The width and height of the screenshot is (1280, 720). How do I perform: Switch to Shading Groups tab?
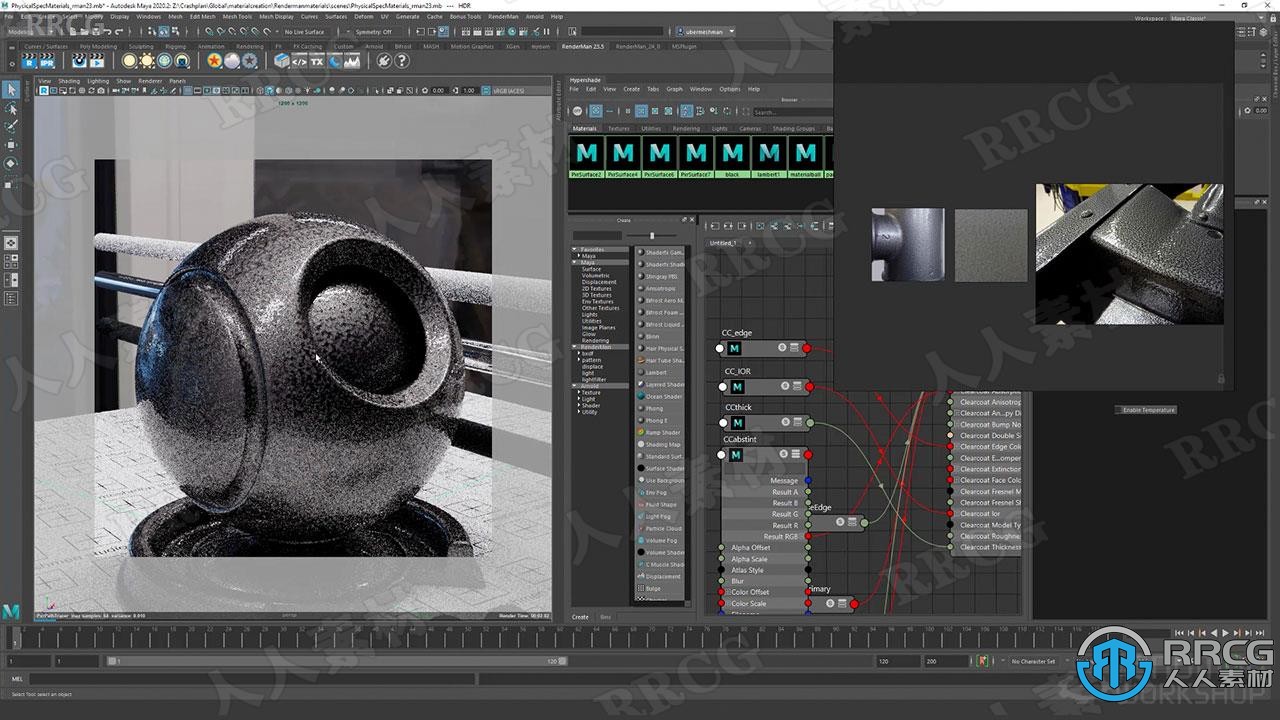pyautogui.click(x=794, y=129)
